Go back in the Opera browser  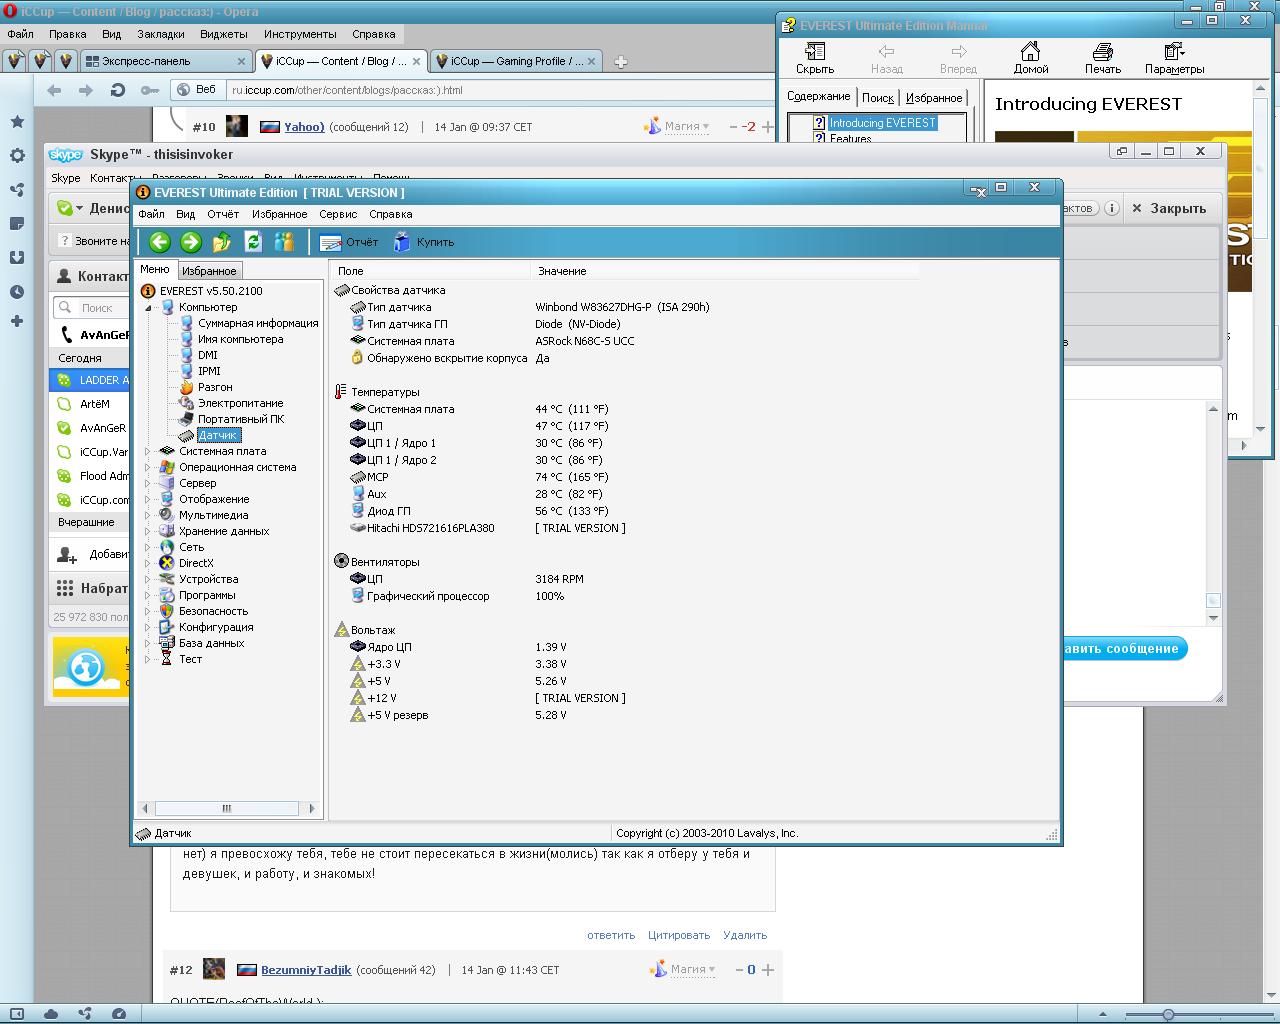point(54,90)
